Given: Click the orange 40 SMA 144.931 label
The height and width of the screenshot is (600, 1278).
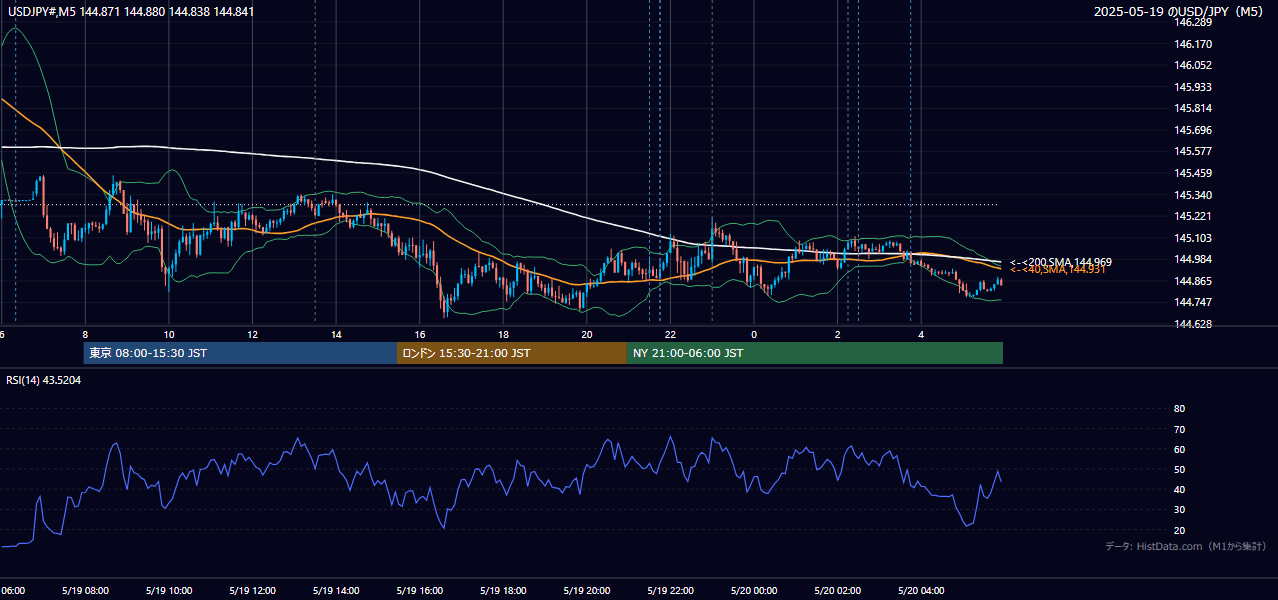Looking at the screenshot, I should click(1057, 270).
